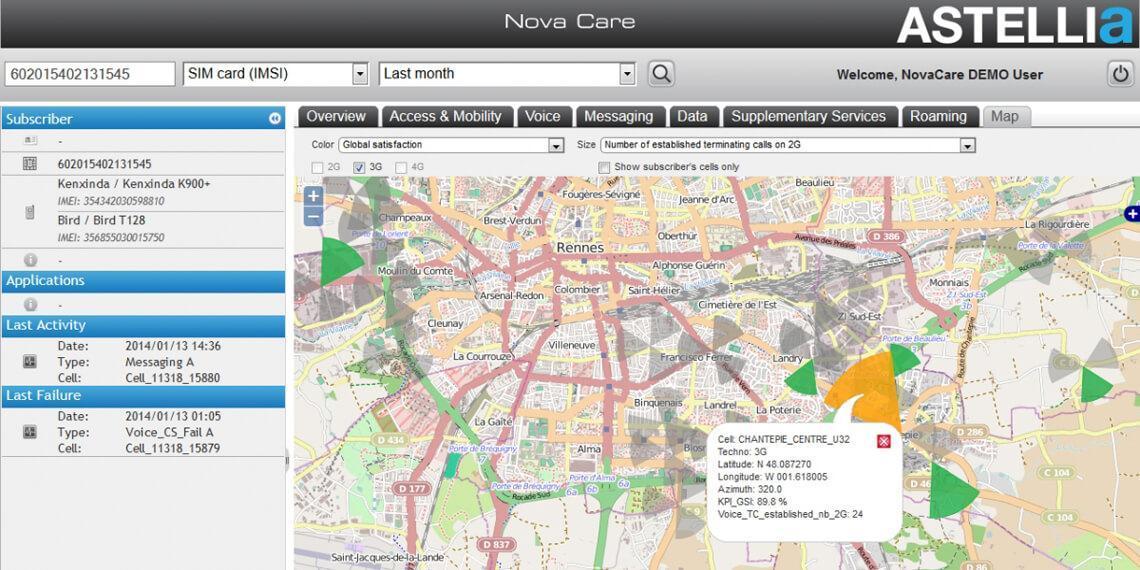Open the SIM card (IMSI) identifier dropdown

click(360, 73)
